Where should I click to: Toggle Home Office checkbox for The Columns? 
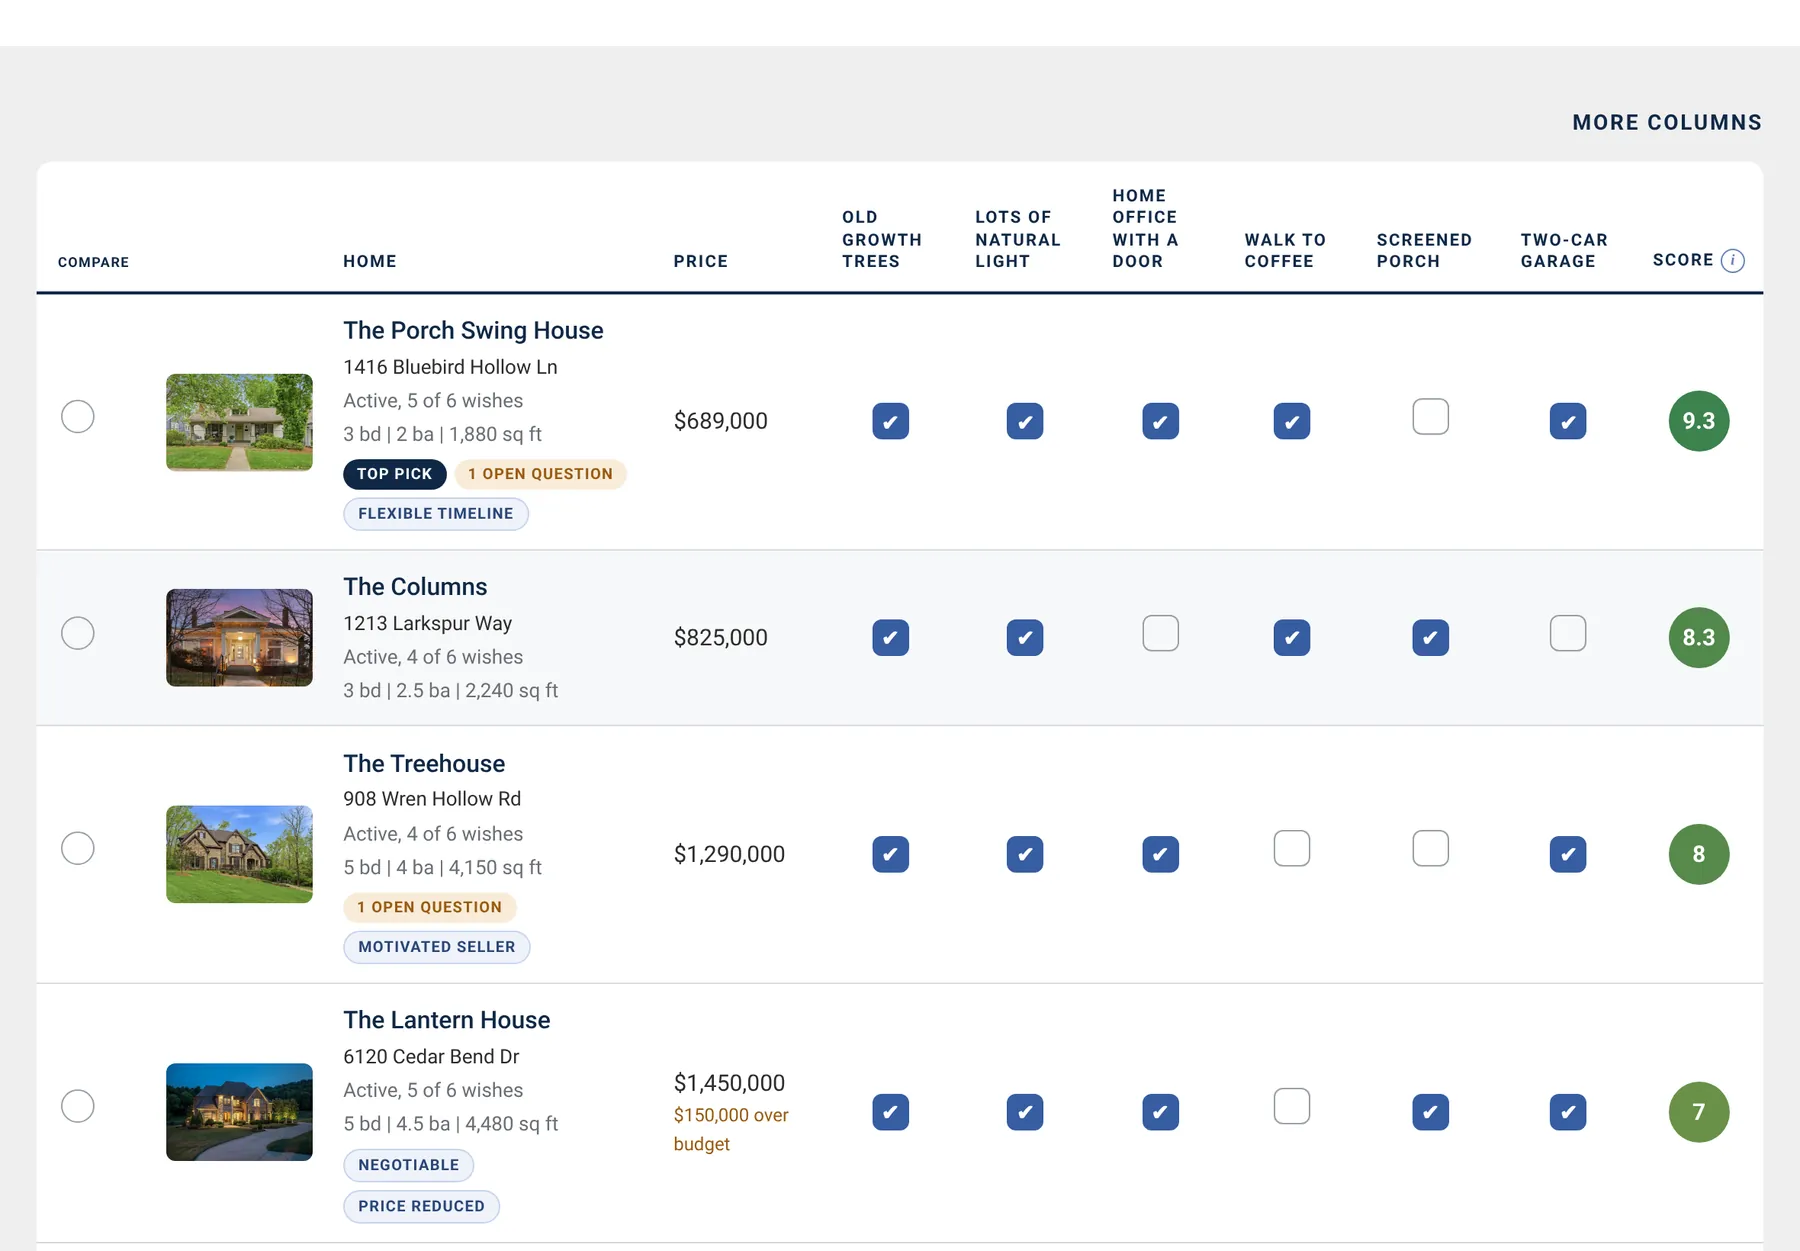tap(1160, 633)
